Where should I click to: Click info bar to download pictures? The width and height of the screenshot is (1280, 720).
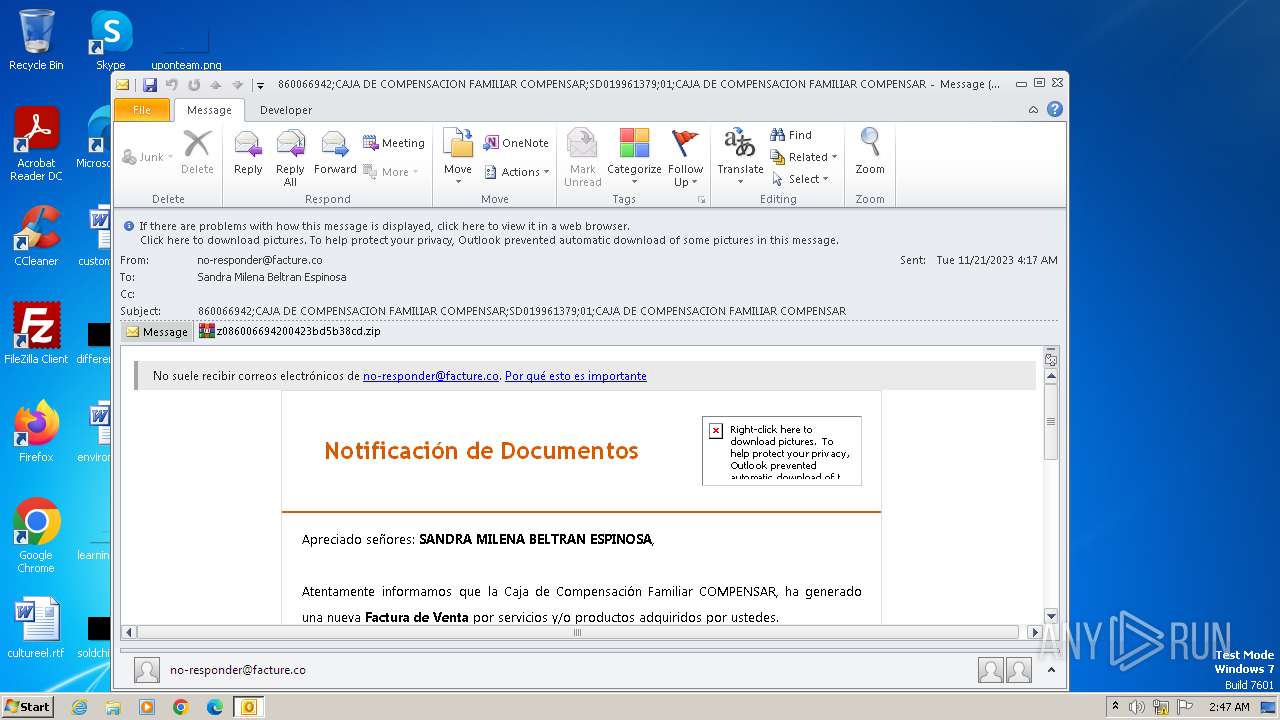click(490, 240)
